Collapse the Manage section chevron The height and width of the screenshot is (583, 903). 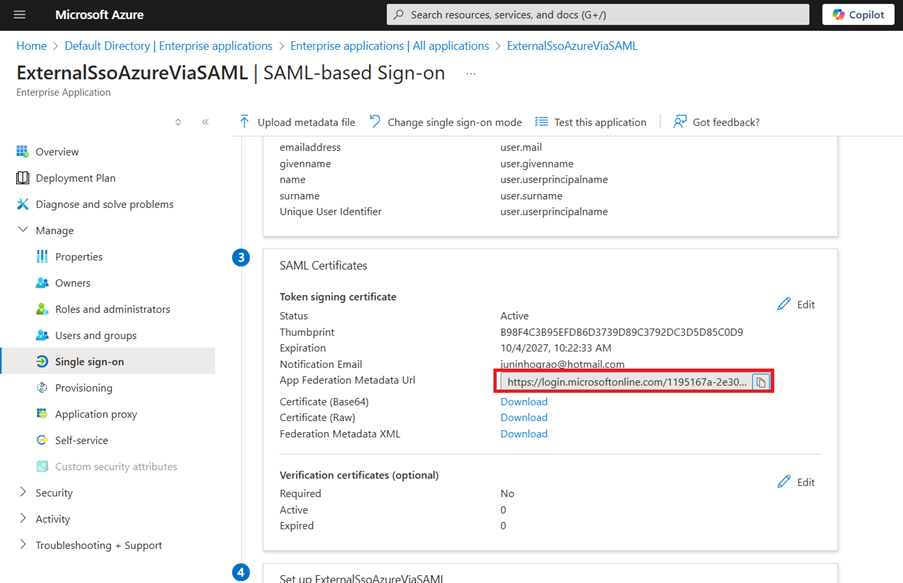pyautogui.click(x=23, y=230)
